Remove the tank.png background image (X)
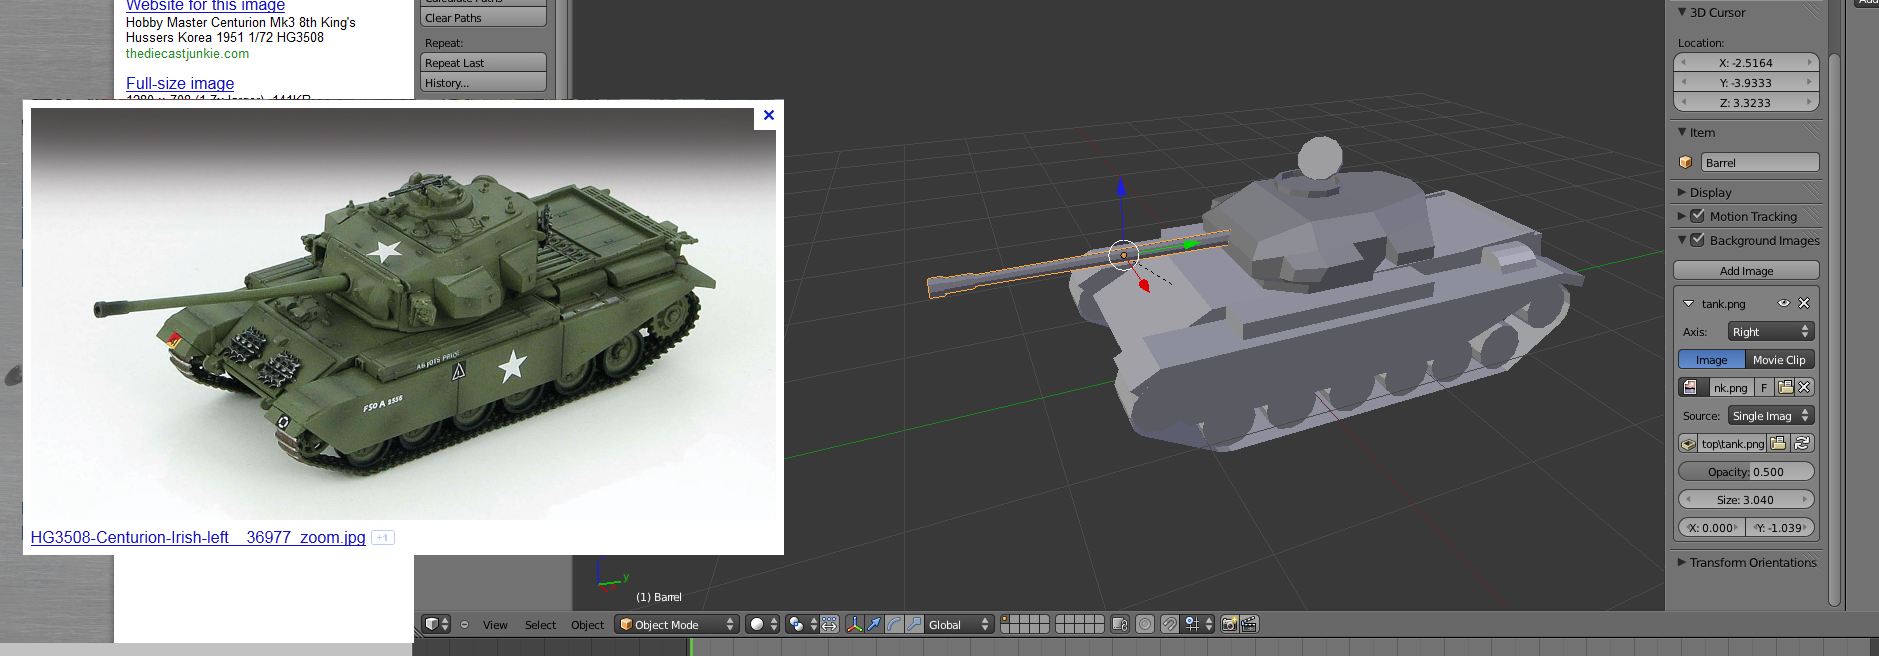Screen dimensions: 1879x656 (1804, 303)
